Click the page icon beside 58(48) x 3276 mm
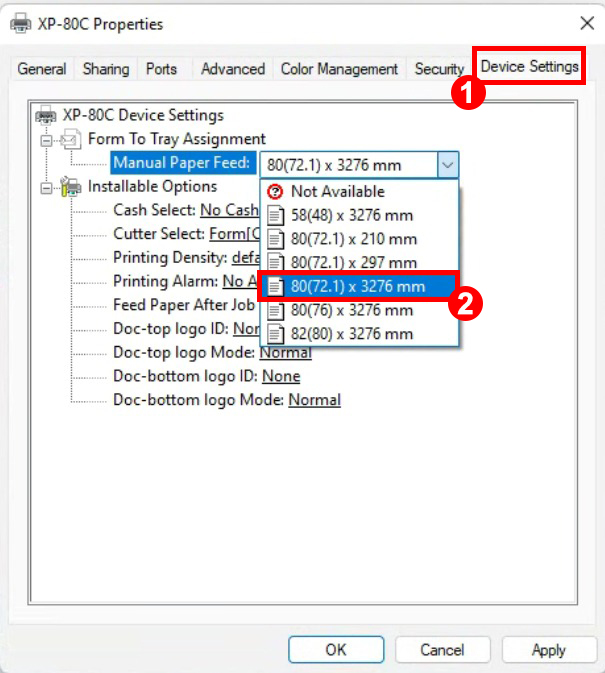The width and height of the screenshot is (605, 673). [x=275, y=215]
